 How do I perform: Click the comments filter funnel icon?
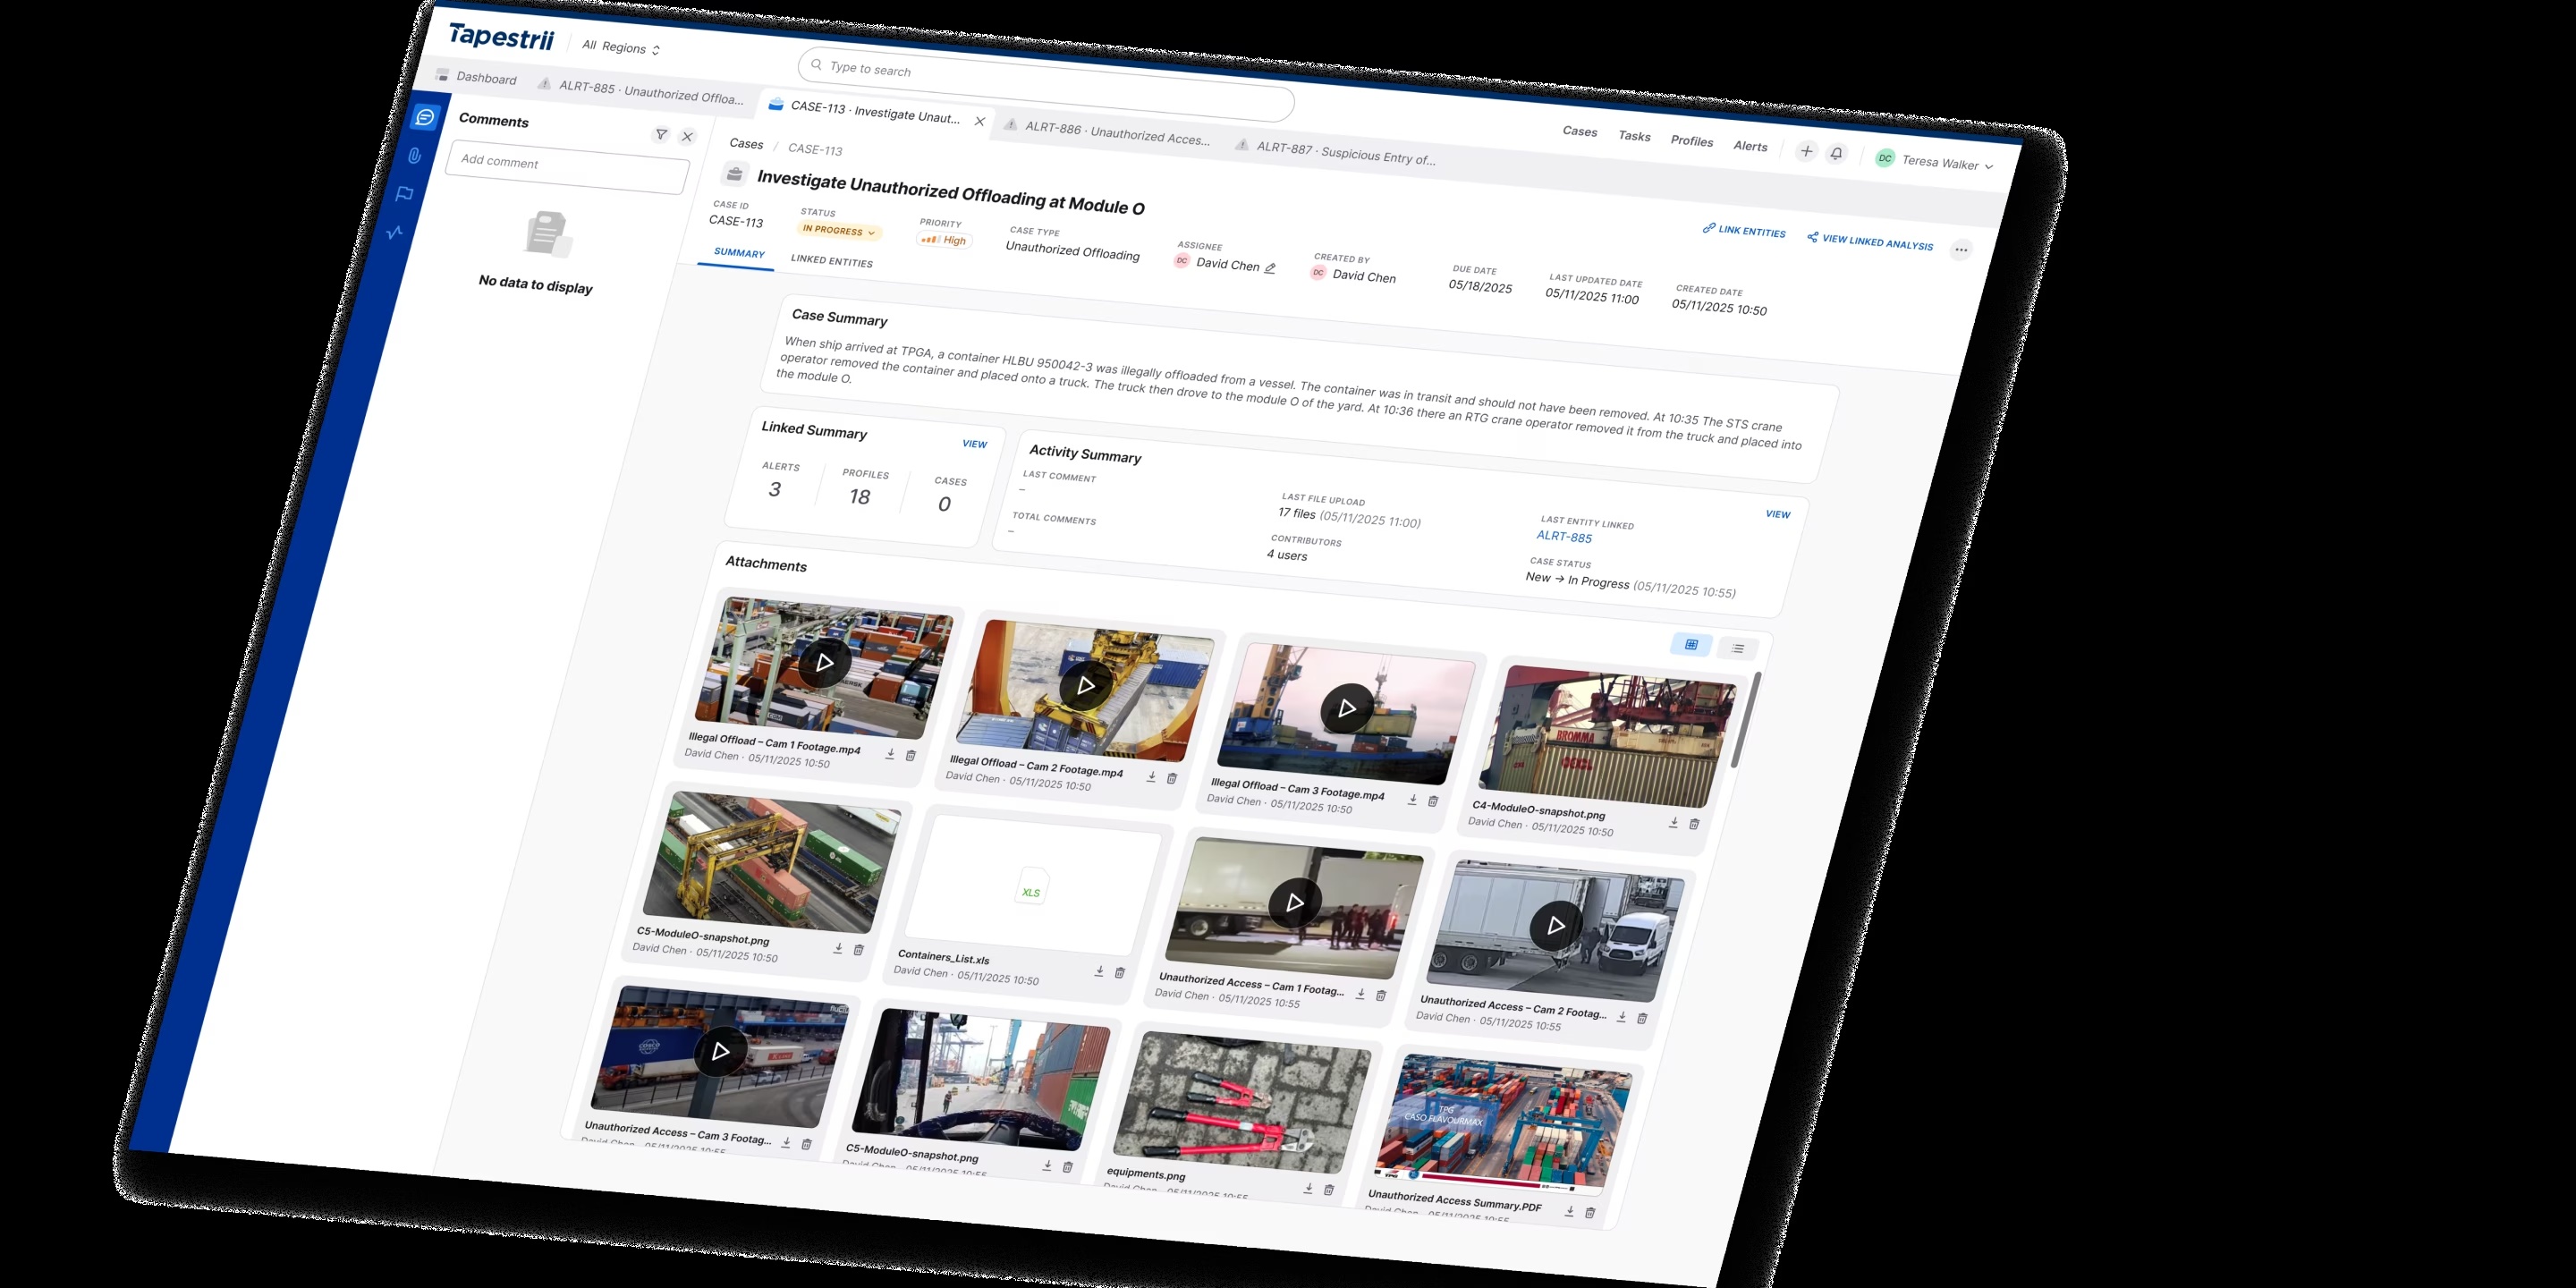pyautogui.click(x=661, y=134)
